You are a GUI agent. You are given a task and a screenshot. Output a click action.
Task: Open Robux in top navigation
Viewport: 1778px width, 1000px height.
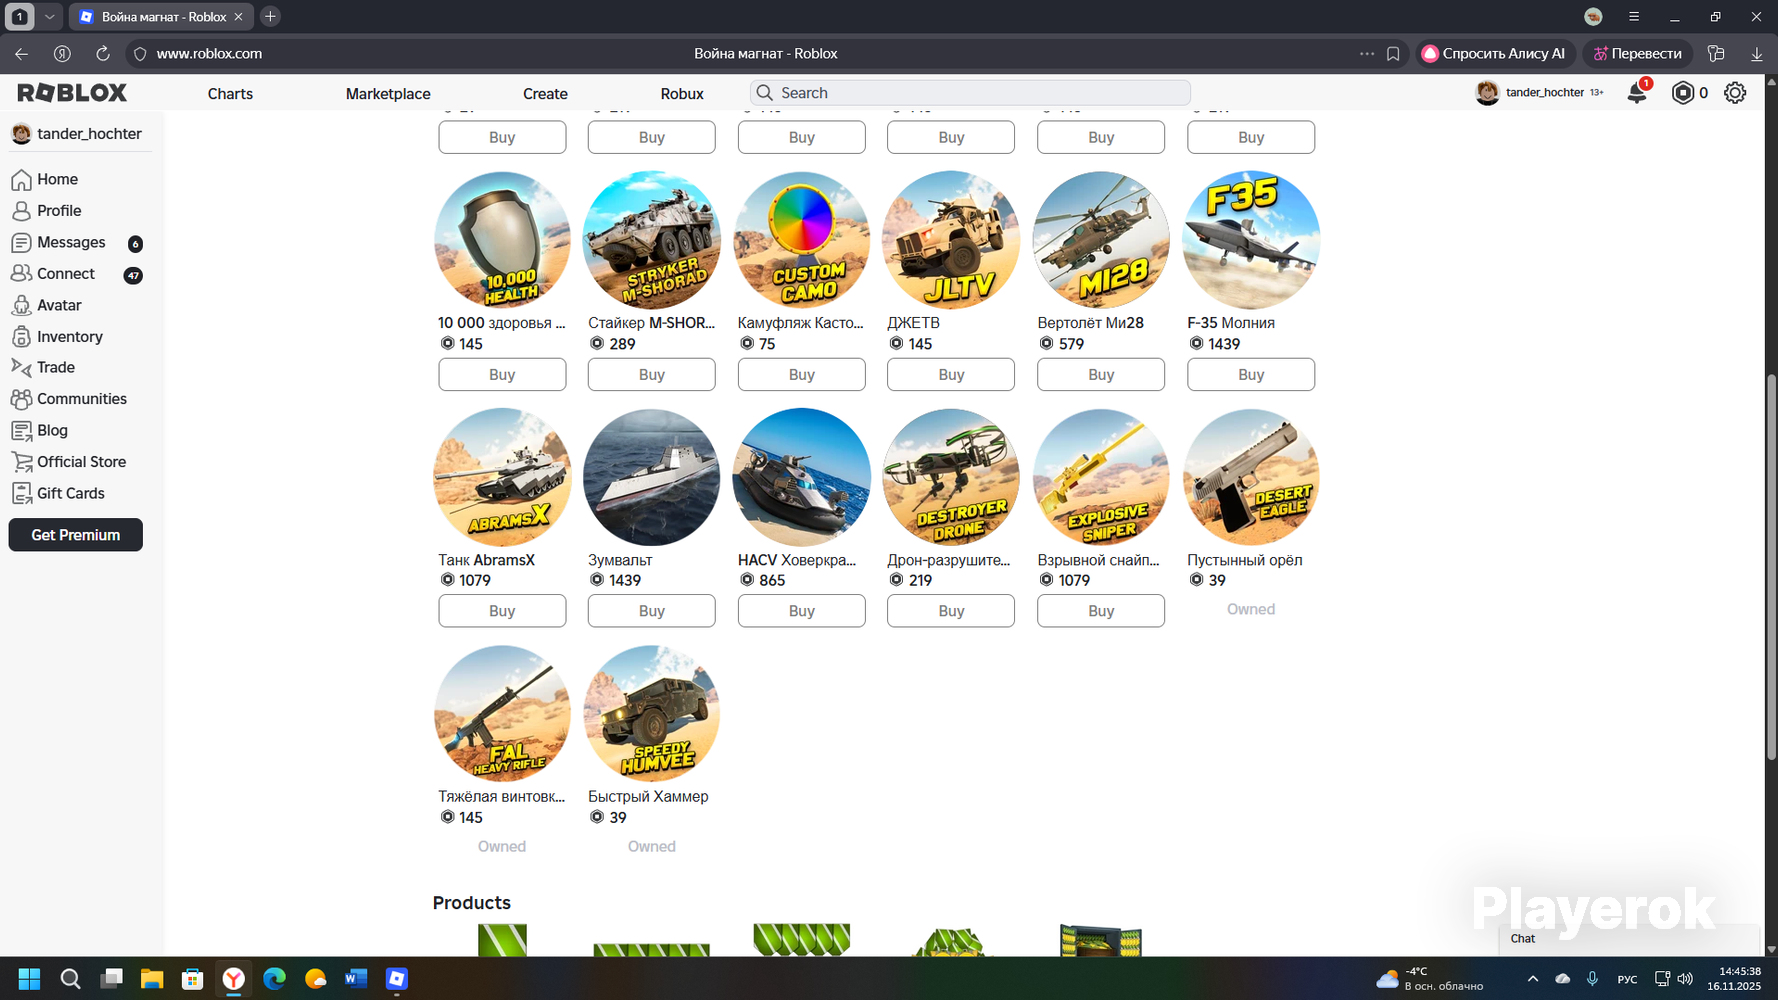(682, 94)
